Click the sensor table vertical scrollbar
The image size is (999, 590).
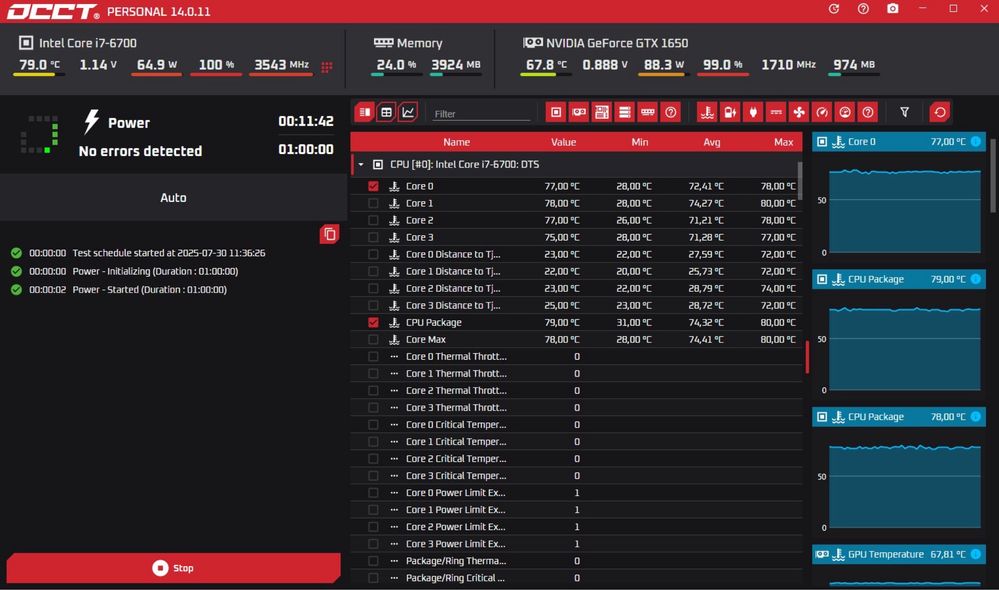pos(800,181)
